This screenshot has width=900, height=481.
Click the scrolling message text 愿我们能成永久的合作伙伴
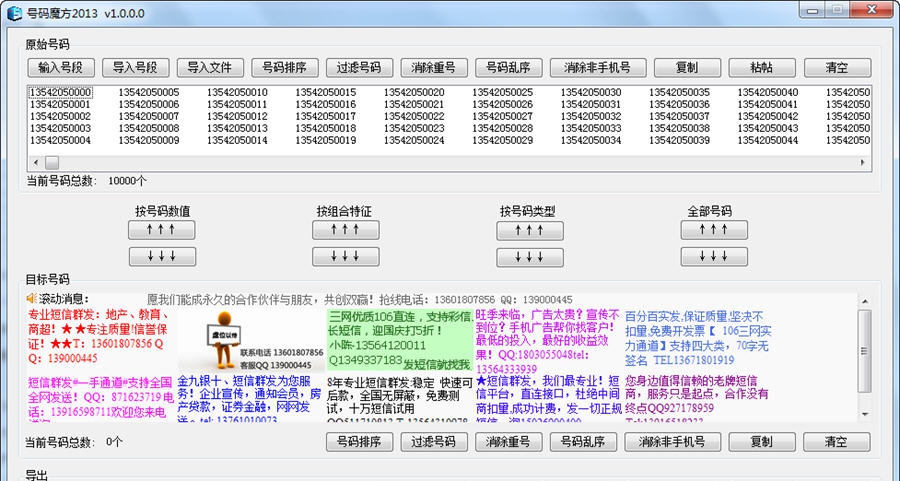click(x=359, y=300)
